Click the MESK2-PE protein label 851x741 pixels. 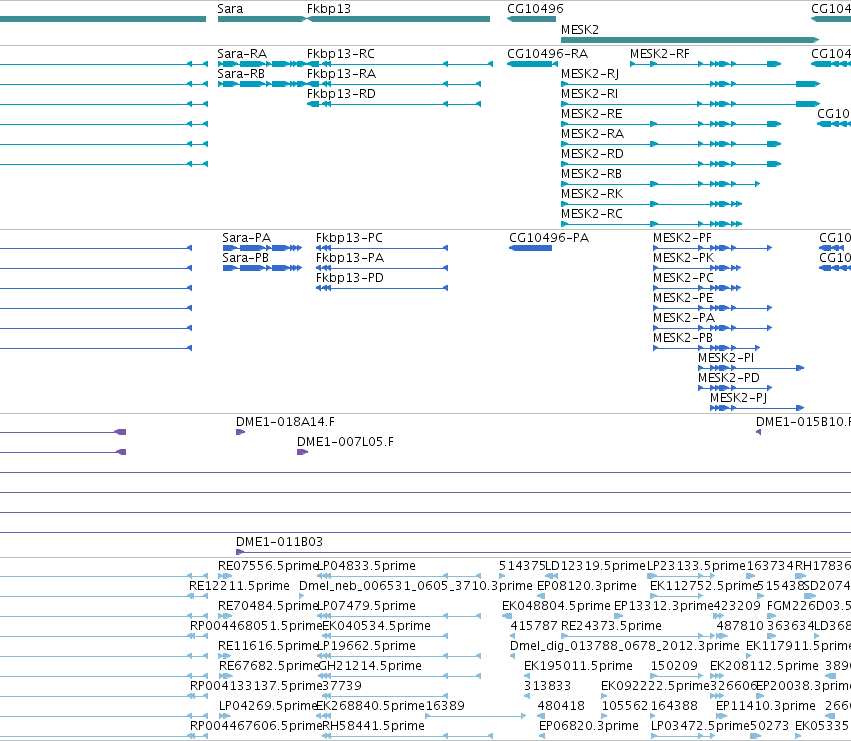click(x=683, y=298)
